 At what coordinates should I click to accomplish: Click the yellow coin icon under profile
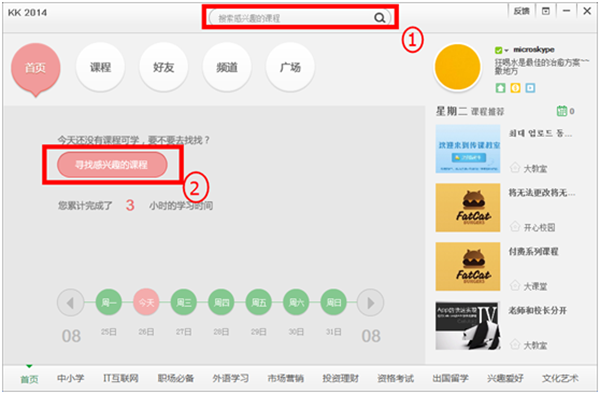coord(515,88)
